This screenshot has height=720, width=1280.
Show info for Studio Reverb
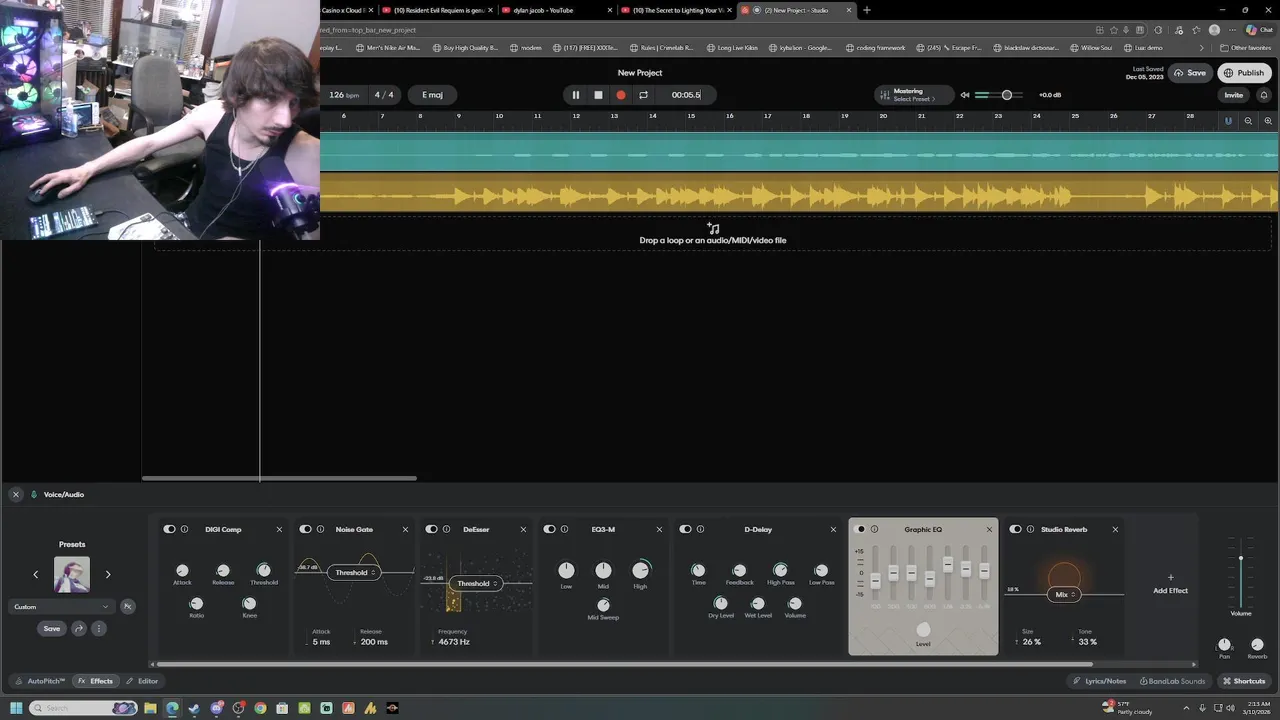1030,529
